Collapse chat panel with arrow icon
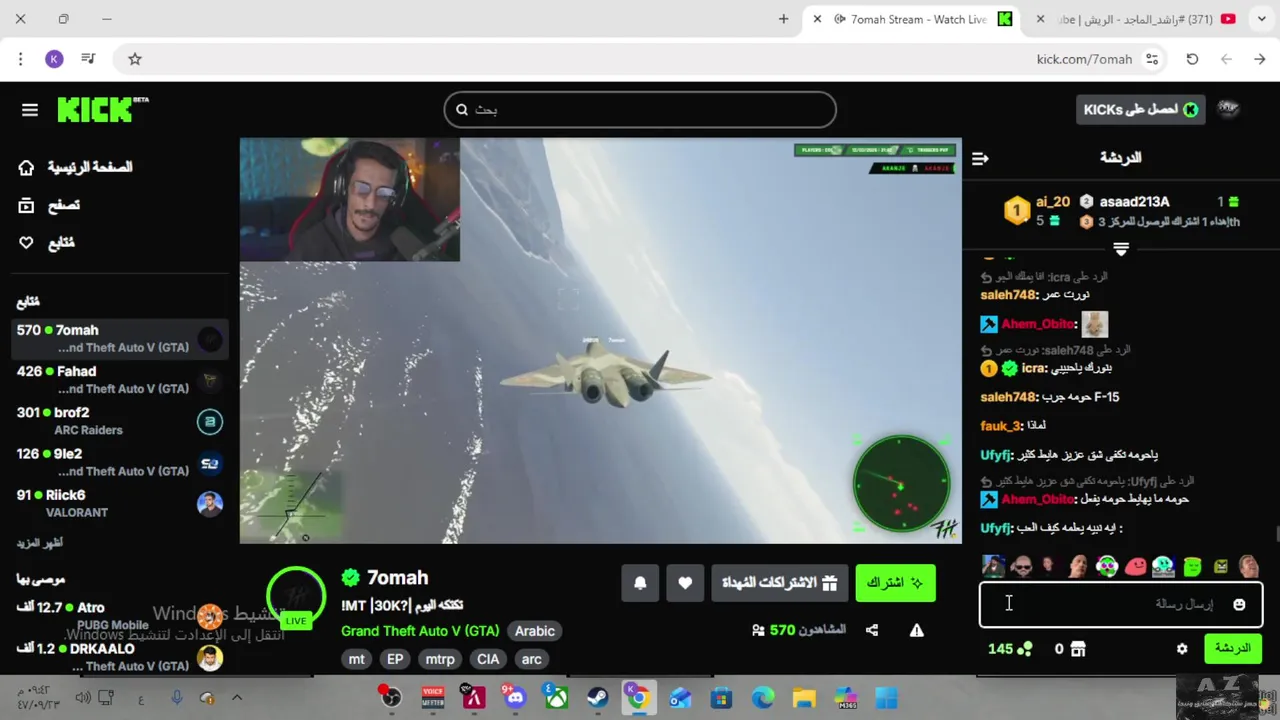This screenshot has height=720, width=1280. (980, 158)
